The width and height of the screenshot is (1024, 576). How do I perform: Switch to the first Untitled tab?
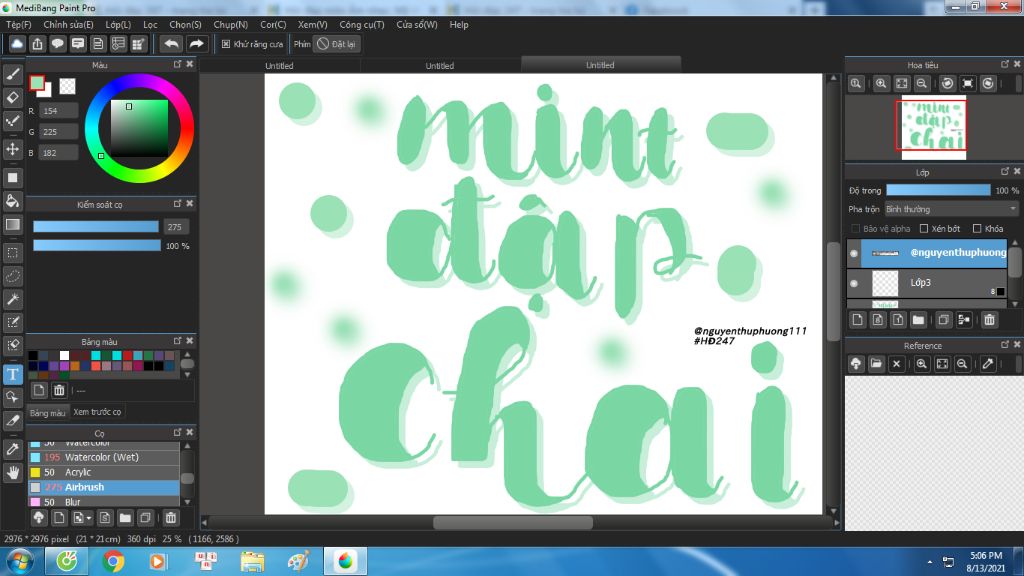point(280,65)
